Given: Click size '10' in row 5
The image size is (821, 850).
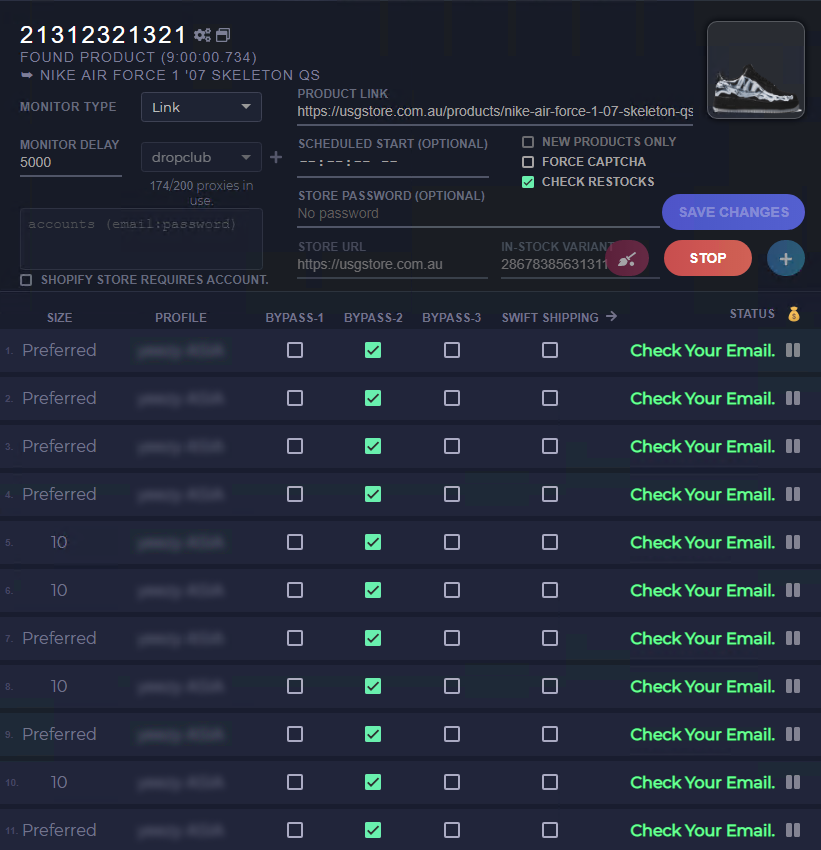Looking at the screenshot, I should pos(59,542).
